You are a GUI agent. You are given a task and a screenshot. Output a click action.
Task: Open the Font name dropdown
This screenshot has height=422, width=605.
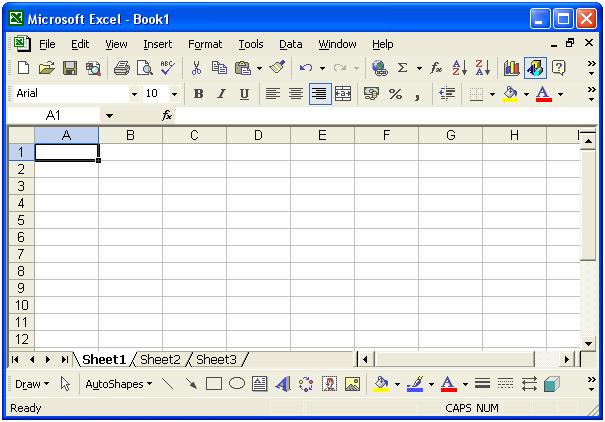[134, 94]
